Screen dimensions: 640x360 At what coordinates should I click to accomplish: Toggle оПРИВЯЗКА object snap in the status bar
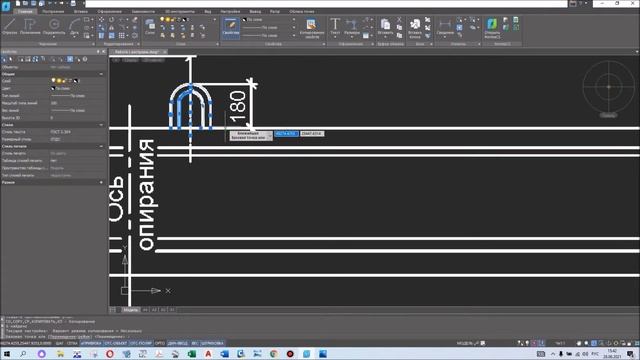(91, 343)
